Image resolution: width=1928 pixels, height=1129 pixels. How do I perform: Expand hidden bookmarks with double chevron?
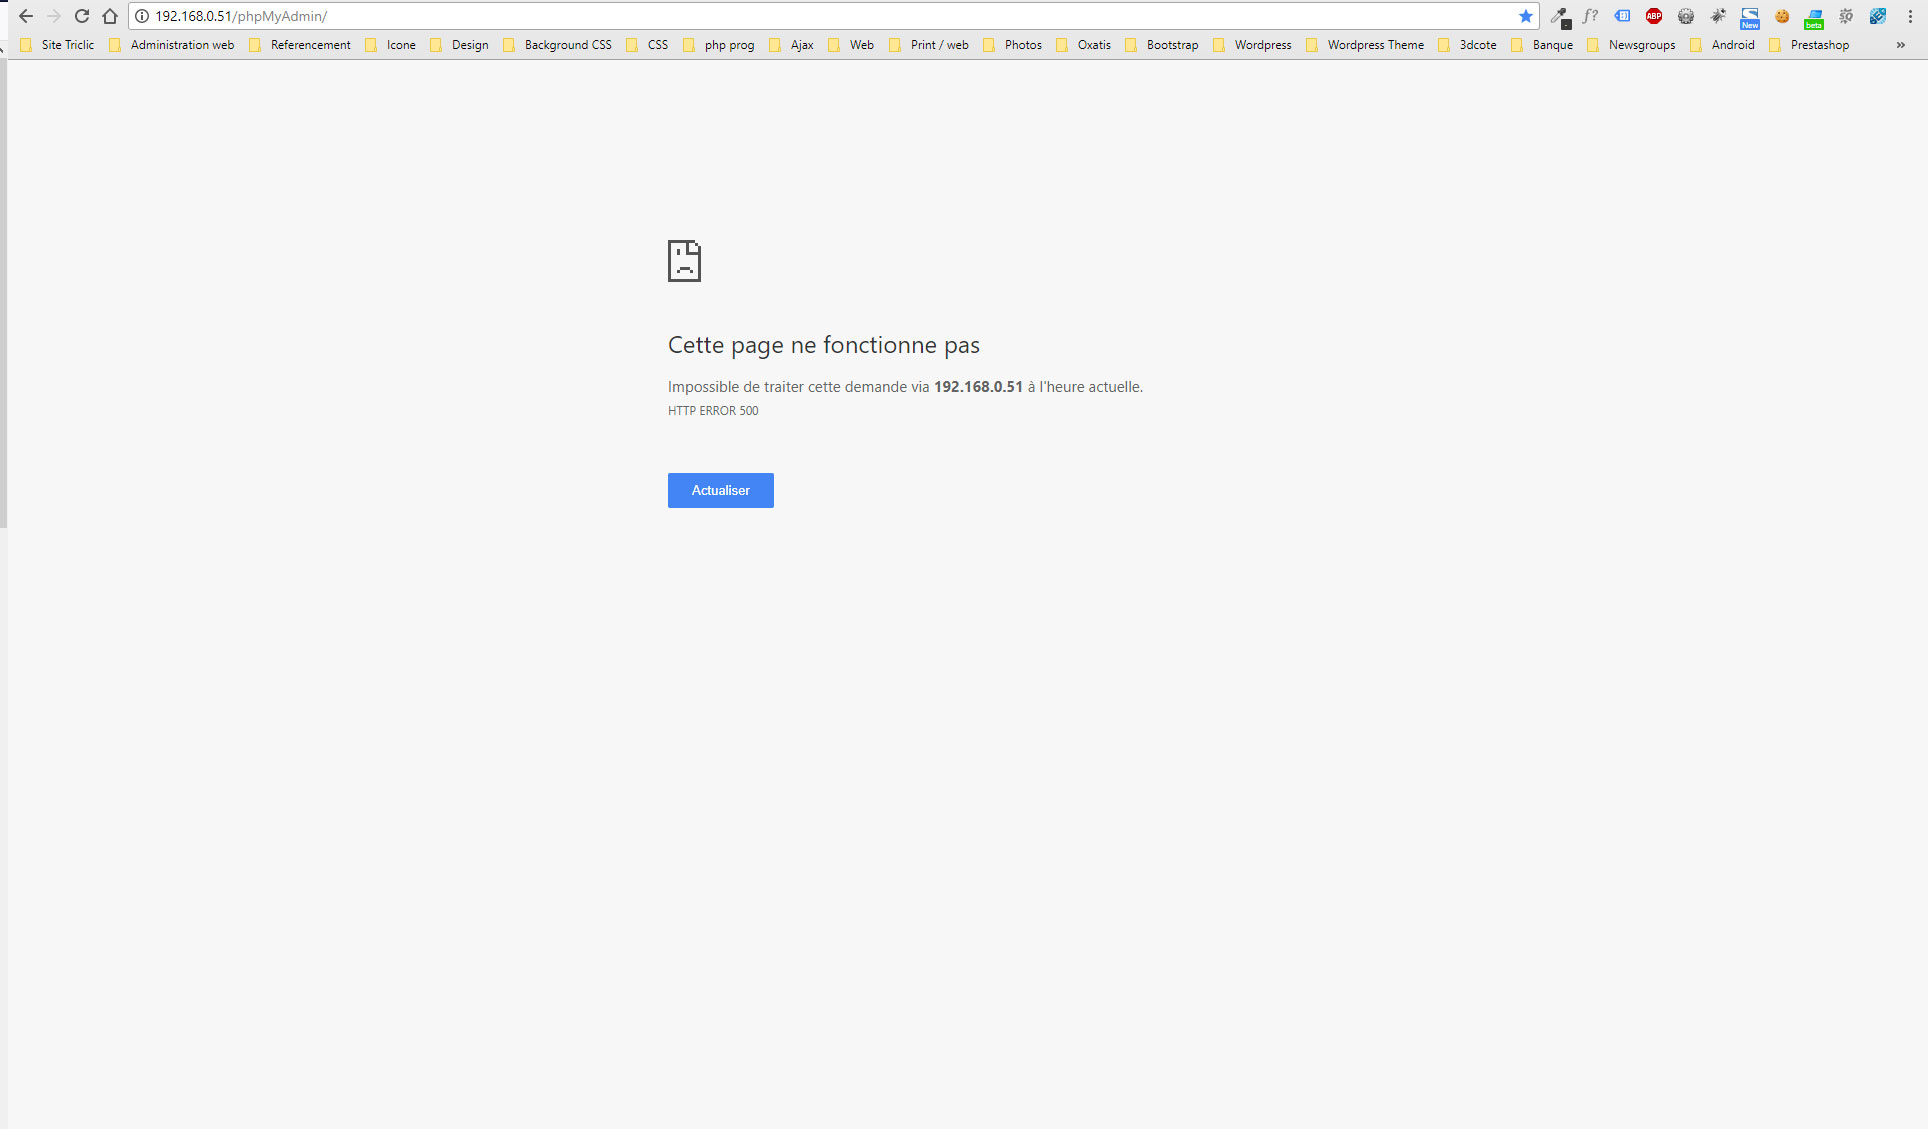click(x=1900, y=45)
